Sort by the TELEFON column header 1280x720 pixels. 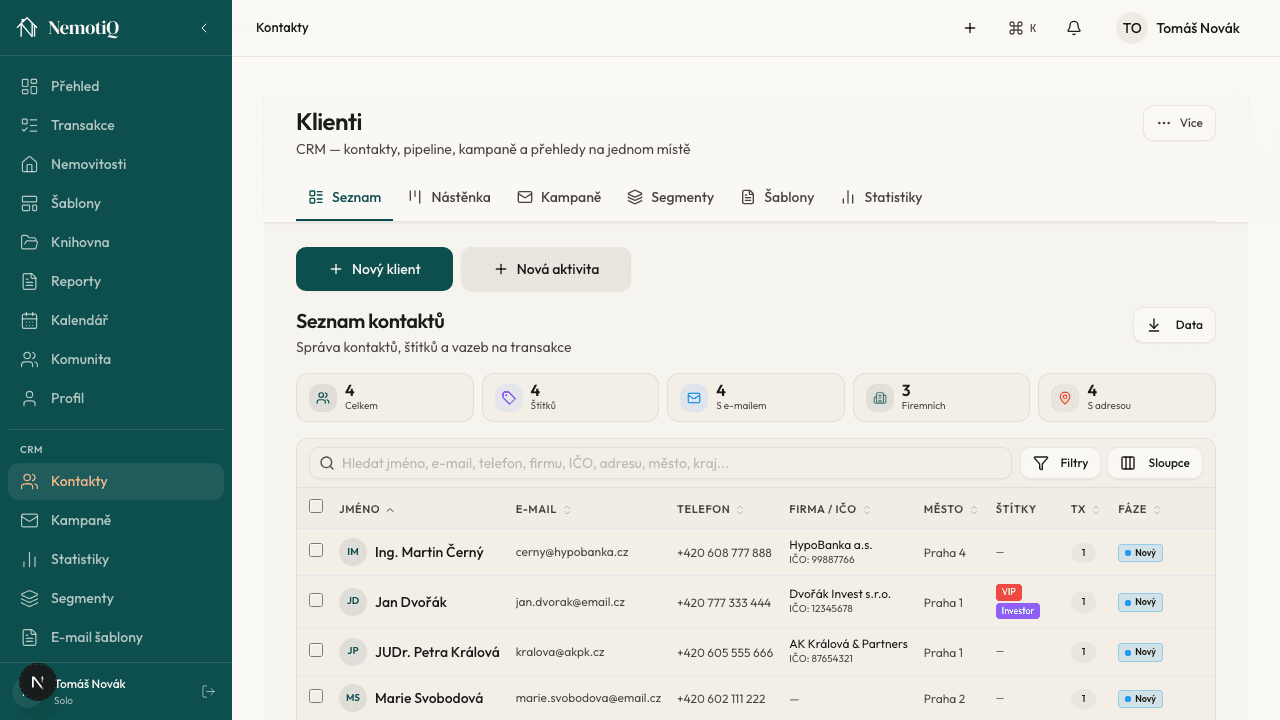point(711,509)
